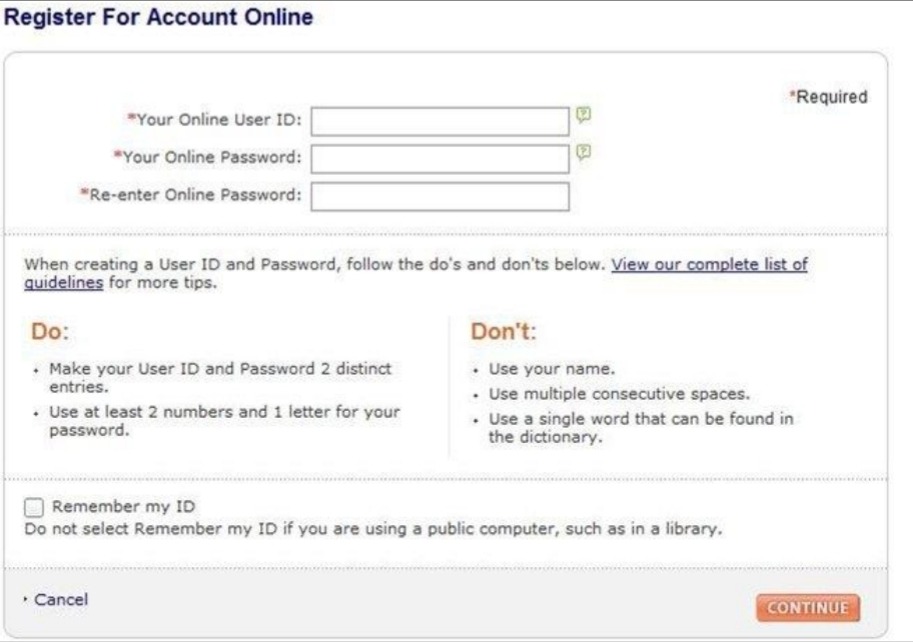This screenshot has width=913, height=642.
Task: Select the Re-enter Online Password field
Action: coord(440,196)
